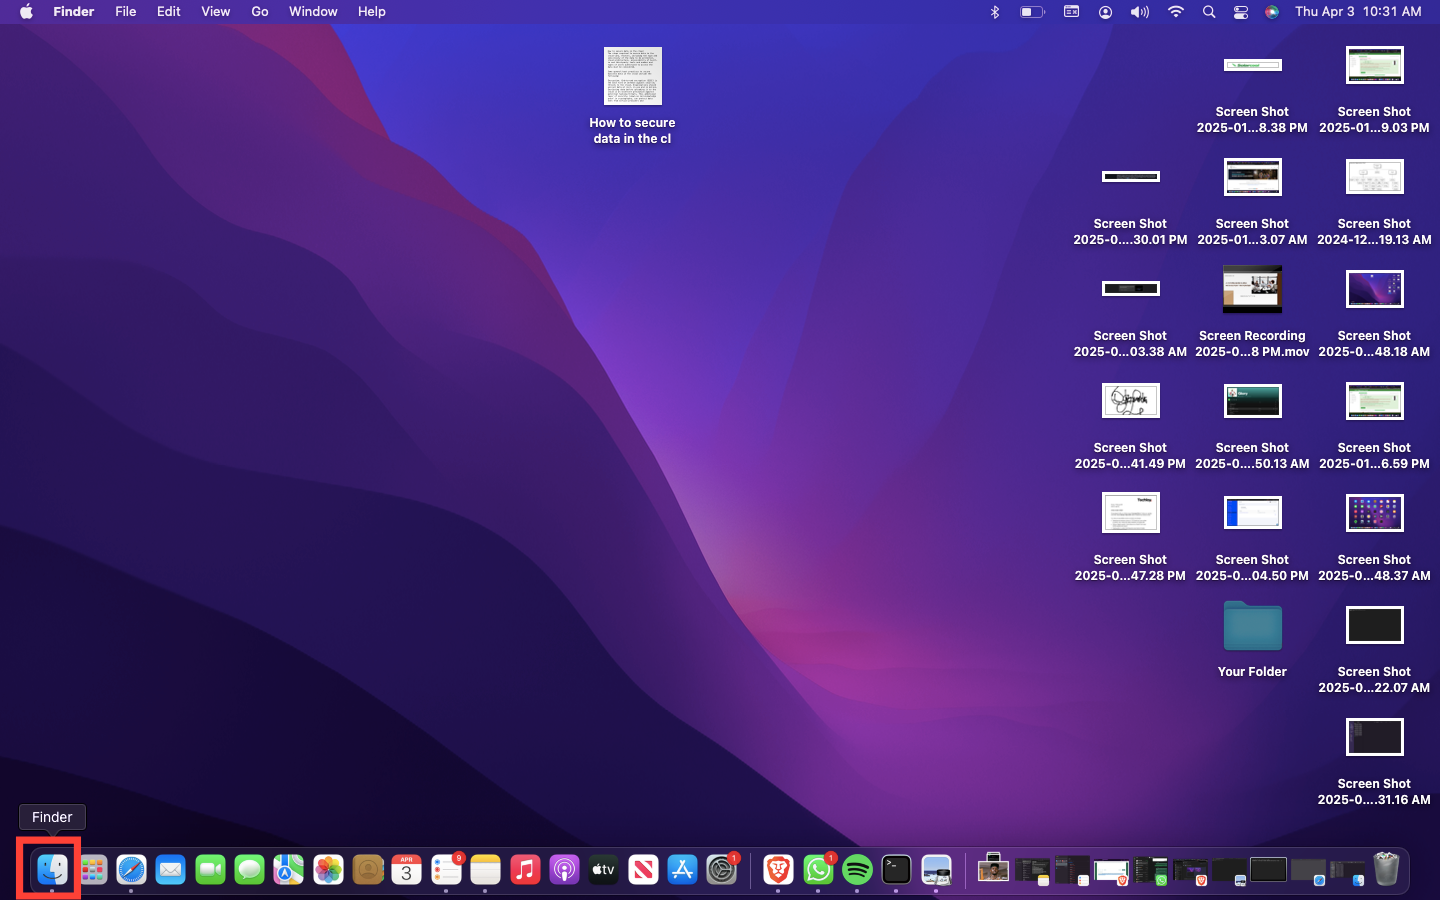This screenshot has height=900, width=1440.
Task: Click the Apple logo menu
Action: point(27,12)
